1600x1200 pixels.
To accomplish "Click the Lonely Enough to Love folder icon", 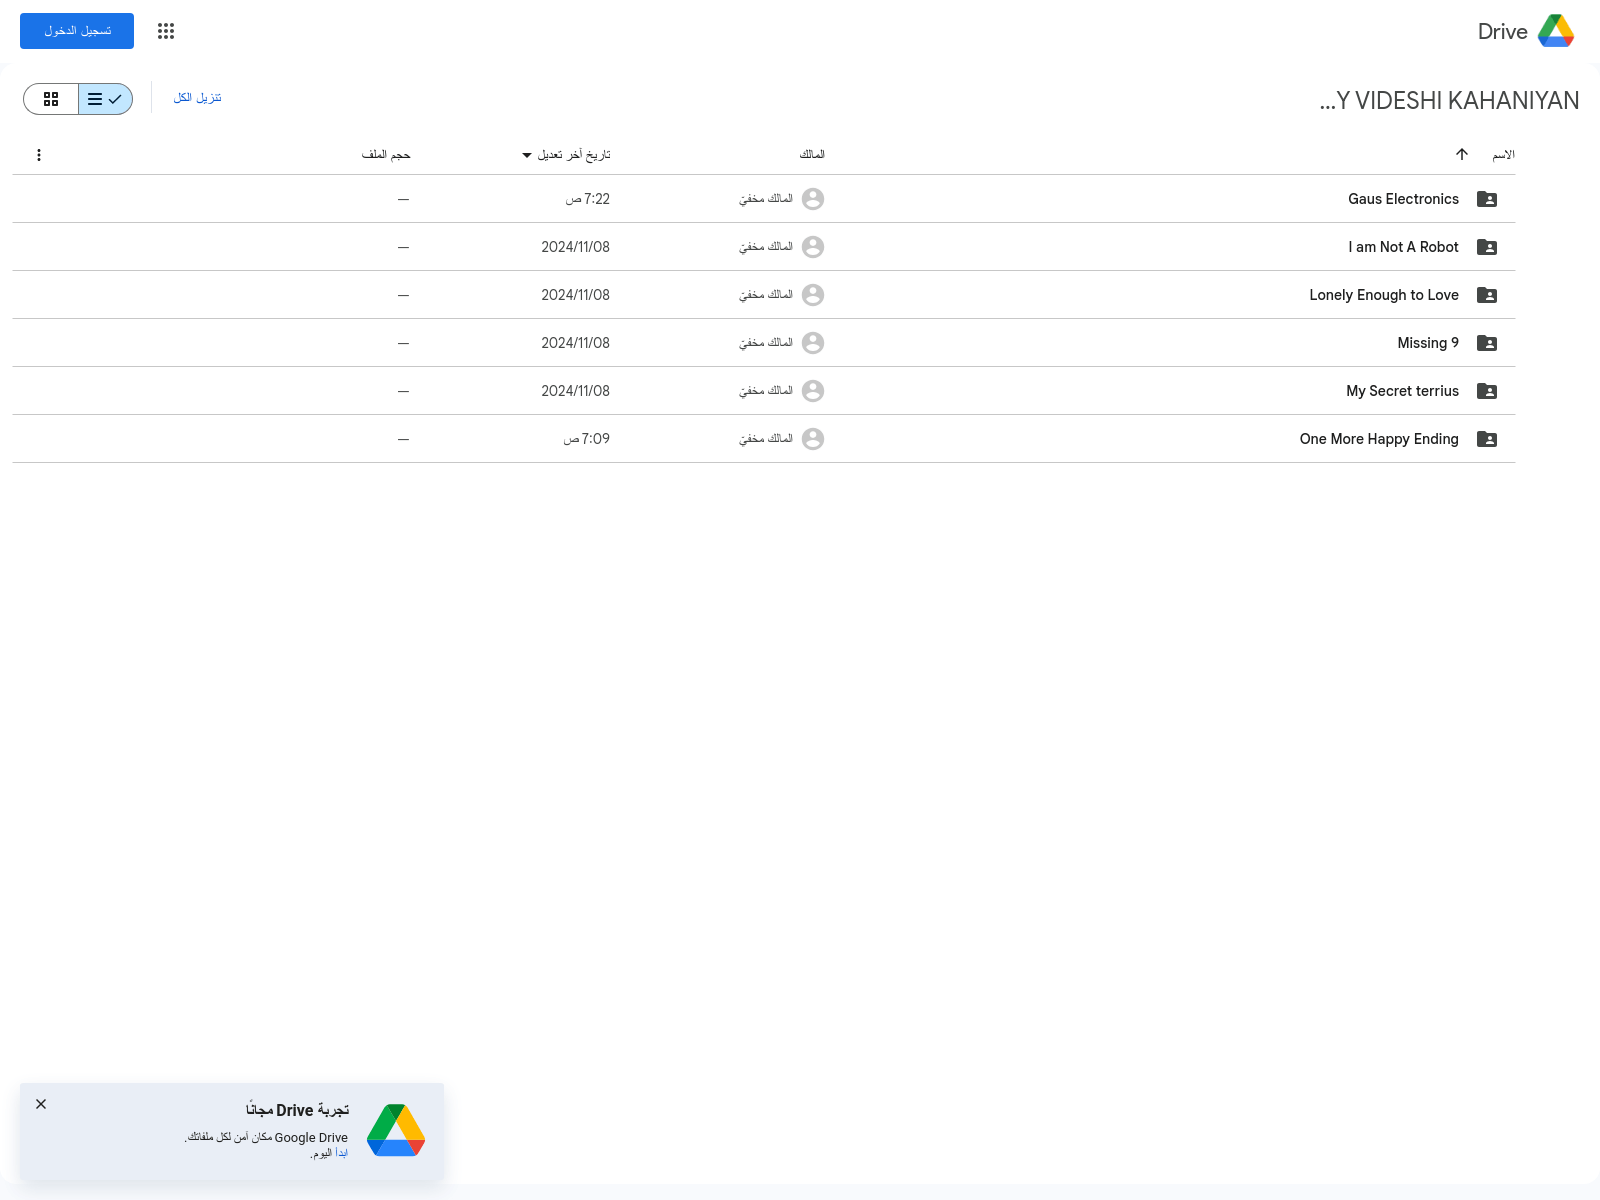I will tap(1487, 295).
